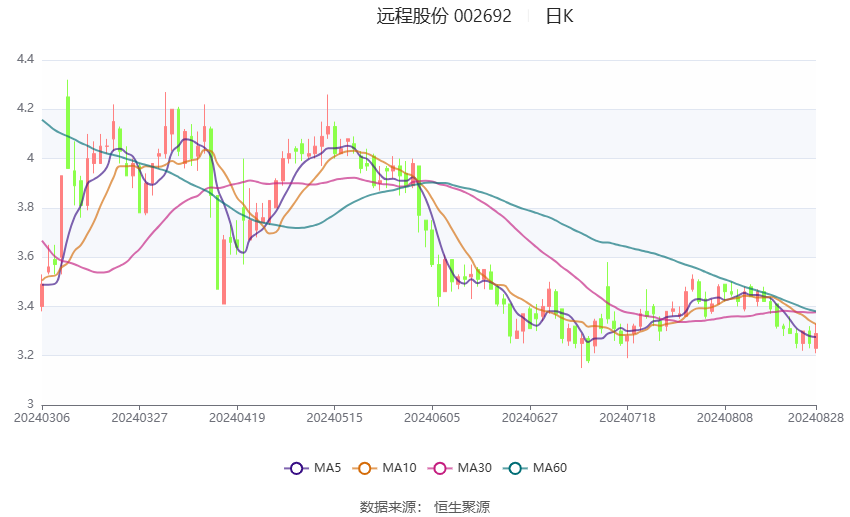Viewport: 850px width, 517px height.
Task: Click the 20240515 date axis label
Action: coord(334,418)
